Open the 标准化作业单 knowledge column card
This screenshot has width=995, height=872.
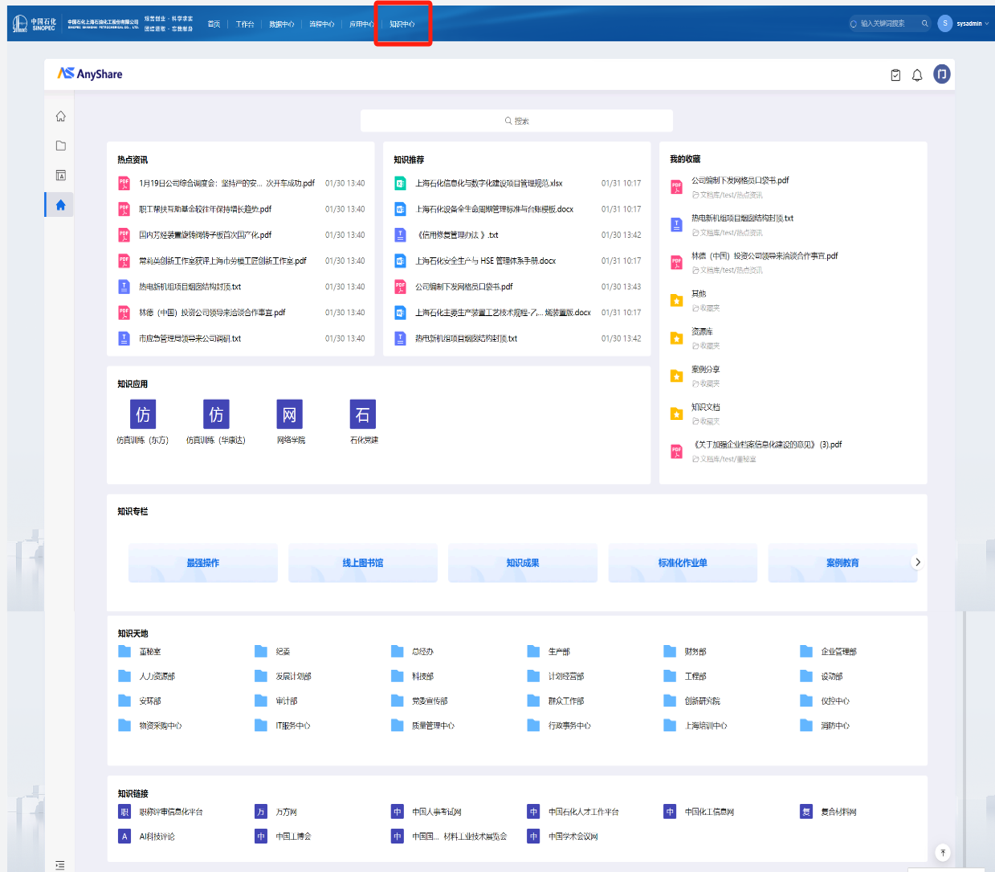point(682,563)
